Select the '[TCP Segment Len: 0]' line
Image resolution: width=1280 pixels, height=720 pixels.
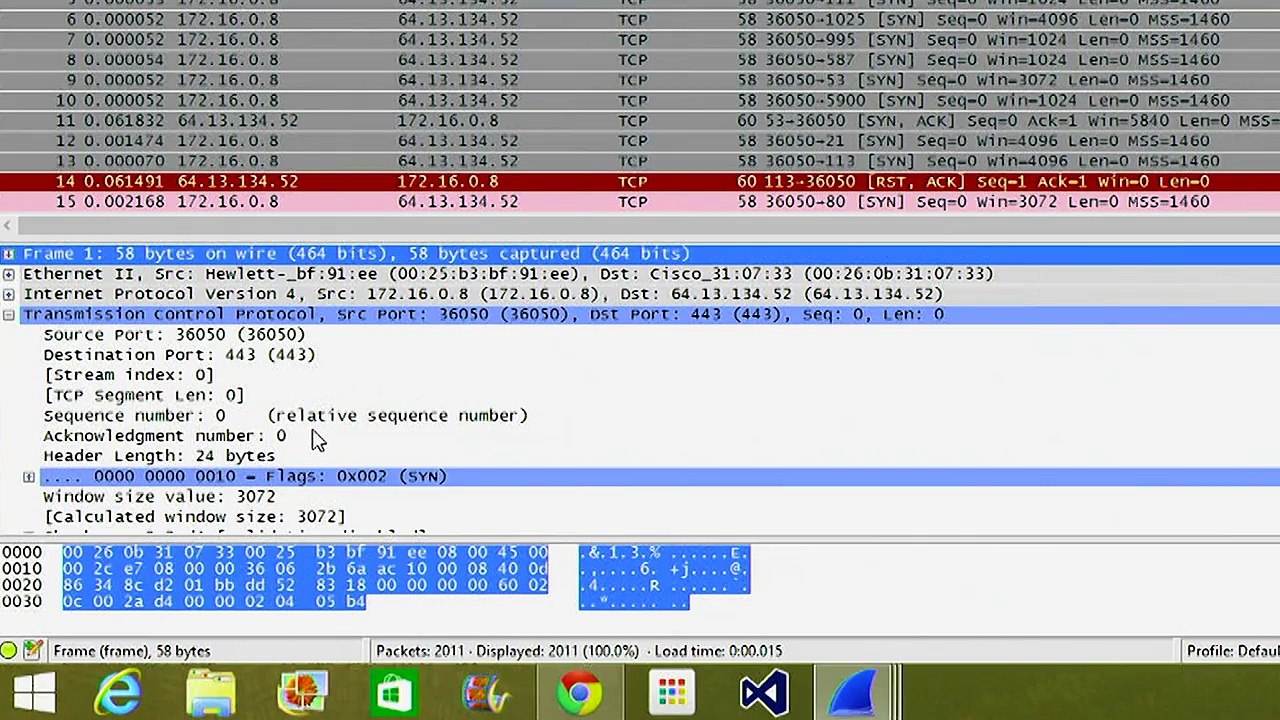(143, 395)
